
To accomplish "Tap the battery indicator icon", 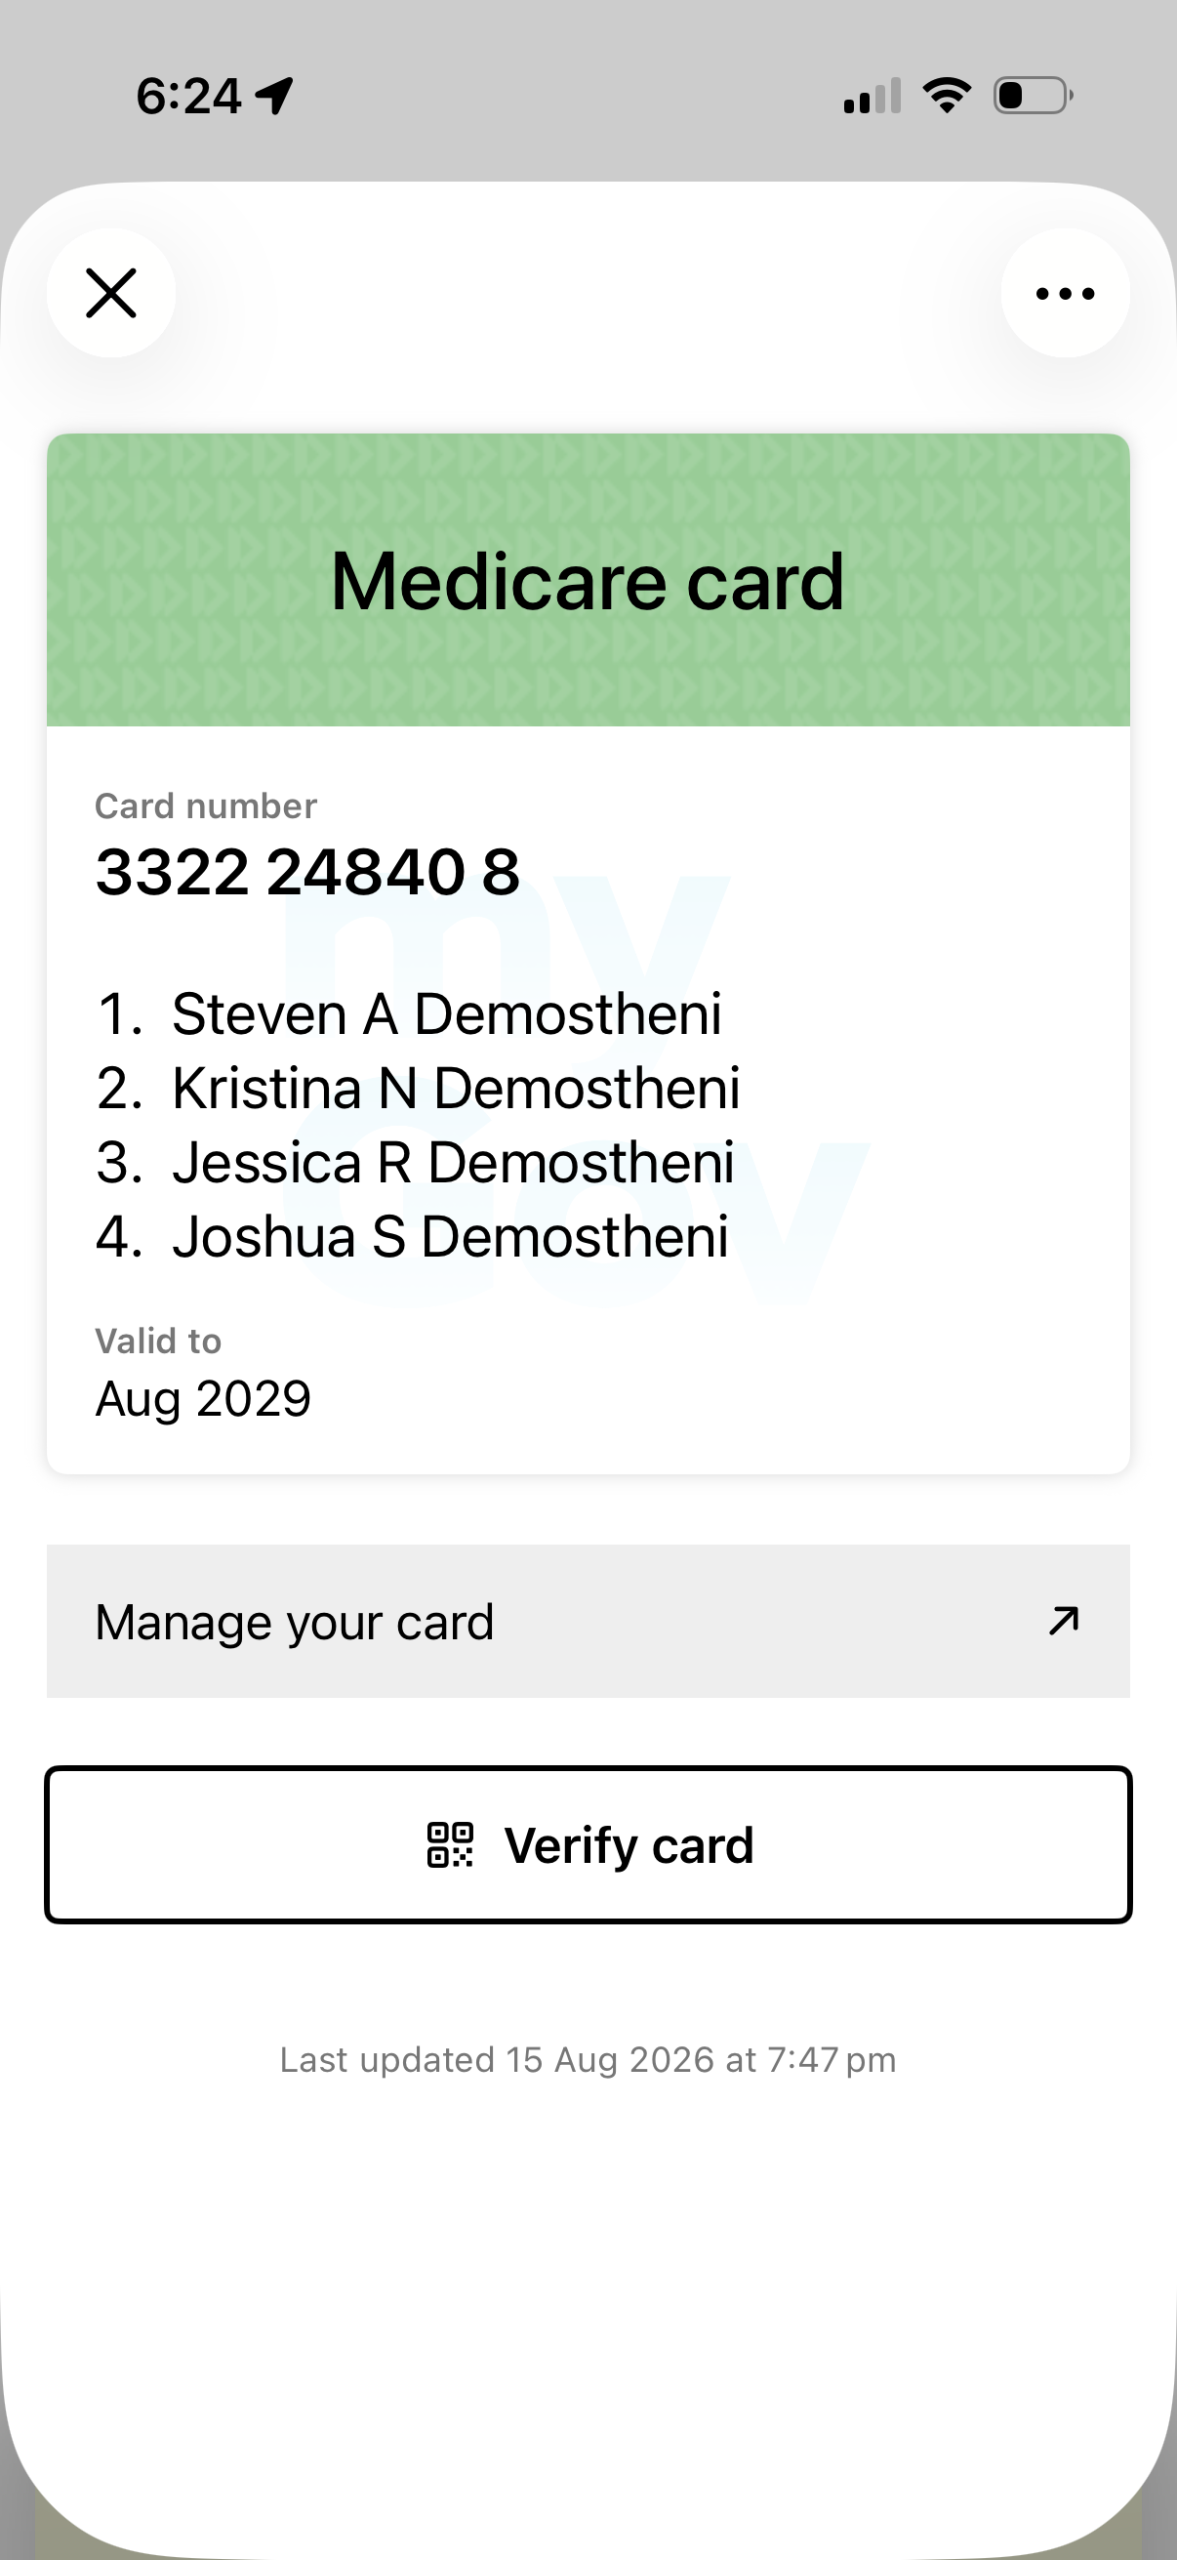I will pos(1033,95).
